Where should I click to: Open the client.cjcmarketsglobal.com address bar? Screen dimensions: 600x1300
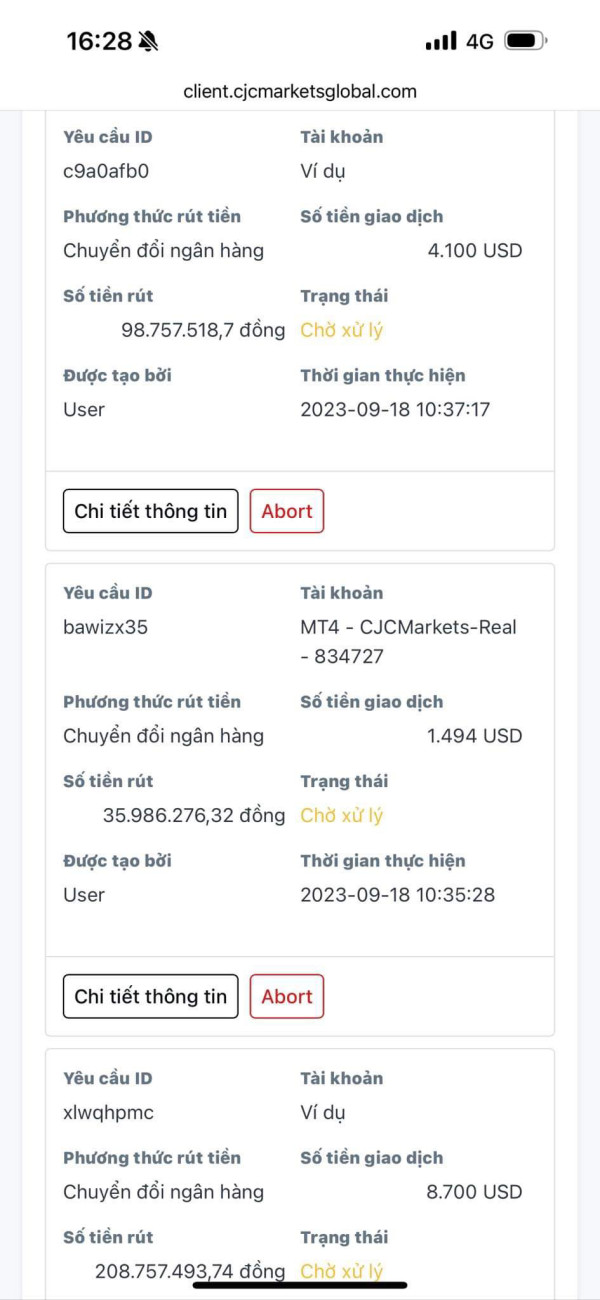point(300,91)
